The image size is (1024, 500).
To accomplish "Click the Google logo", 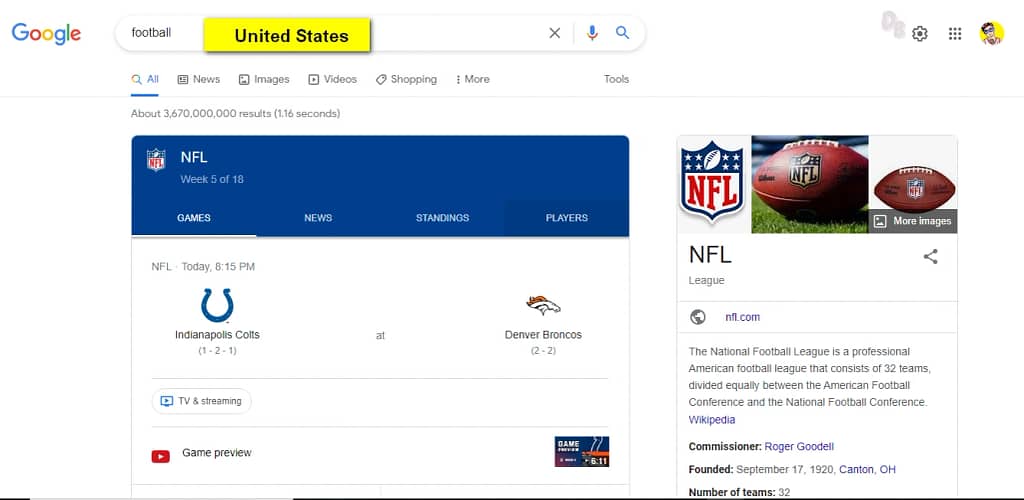I will pos(46,33).
